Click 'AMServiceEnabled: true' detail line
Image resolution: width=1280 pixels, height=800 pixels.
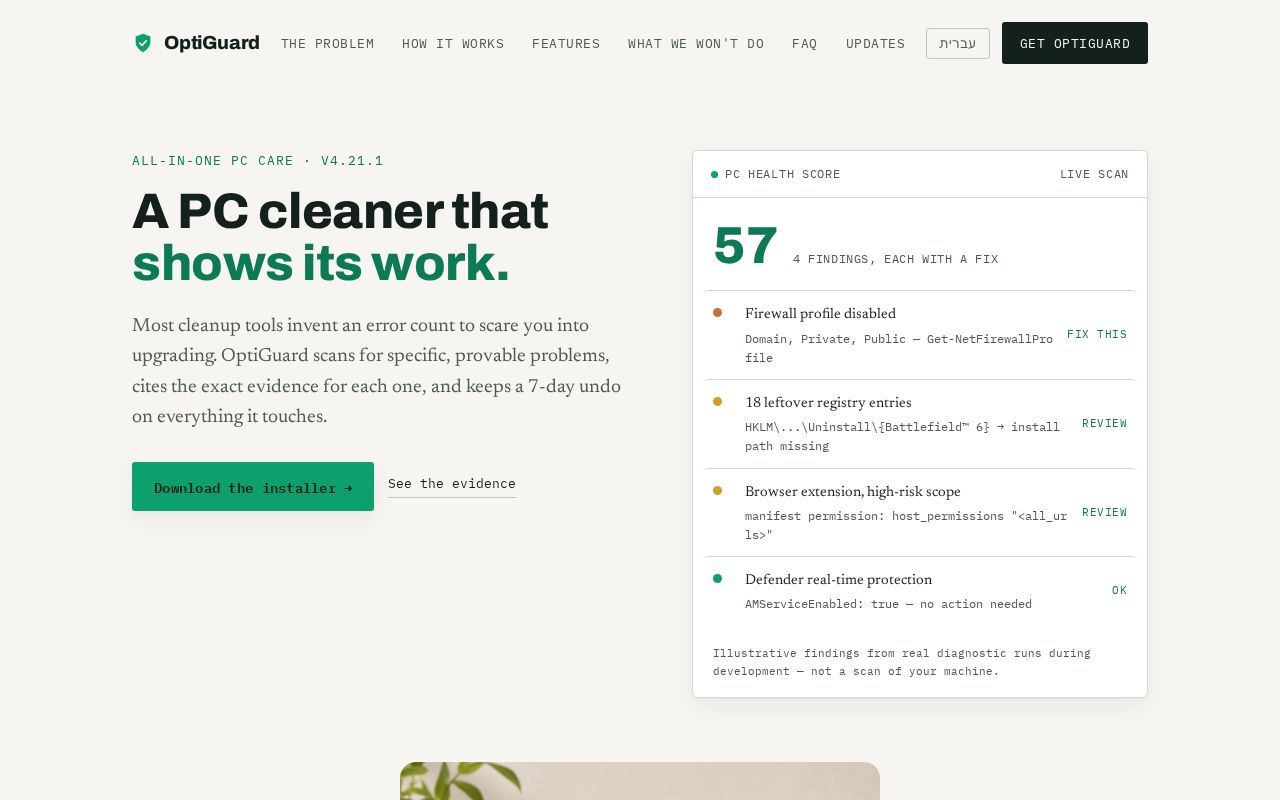coord(888,604)
